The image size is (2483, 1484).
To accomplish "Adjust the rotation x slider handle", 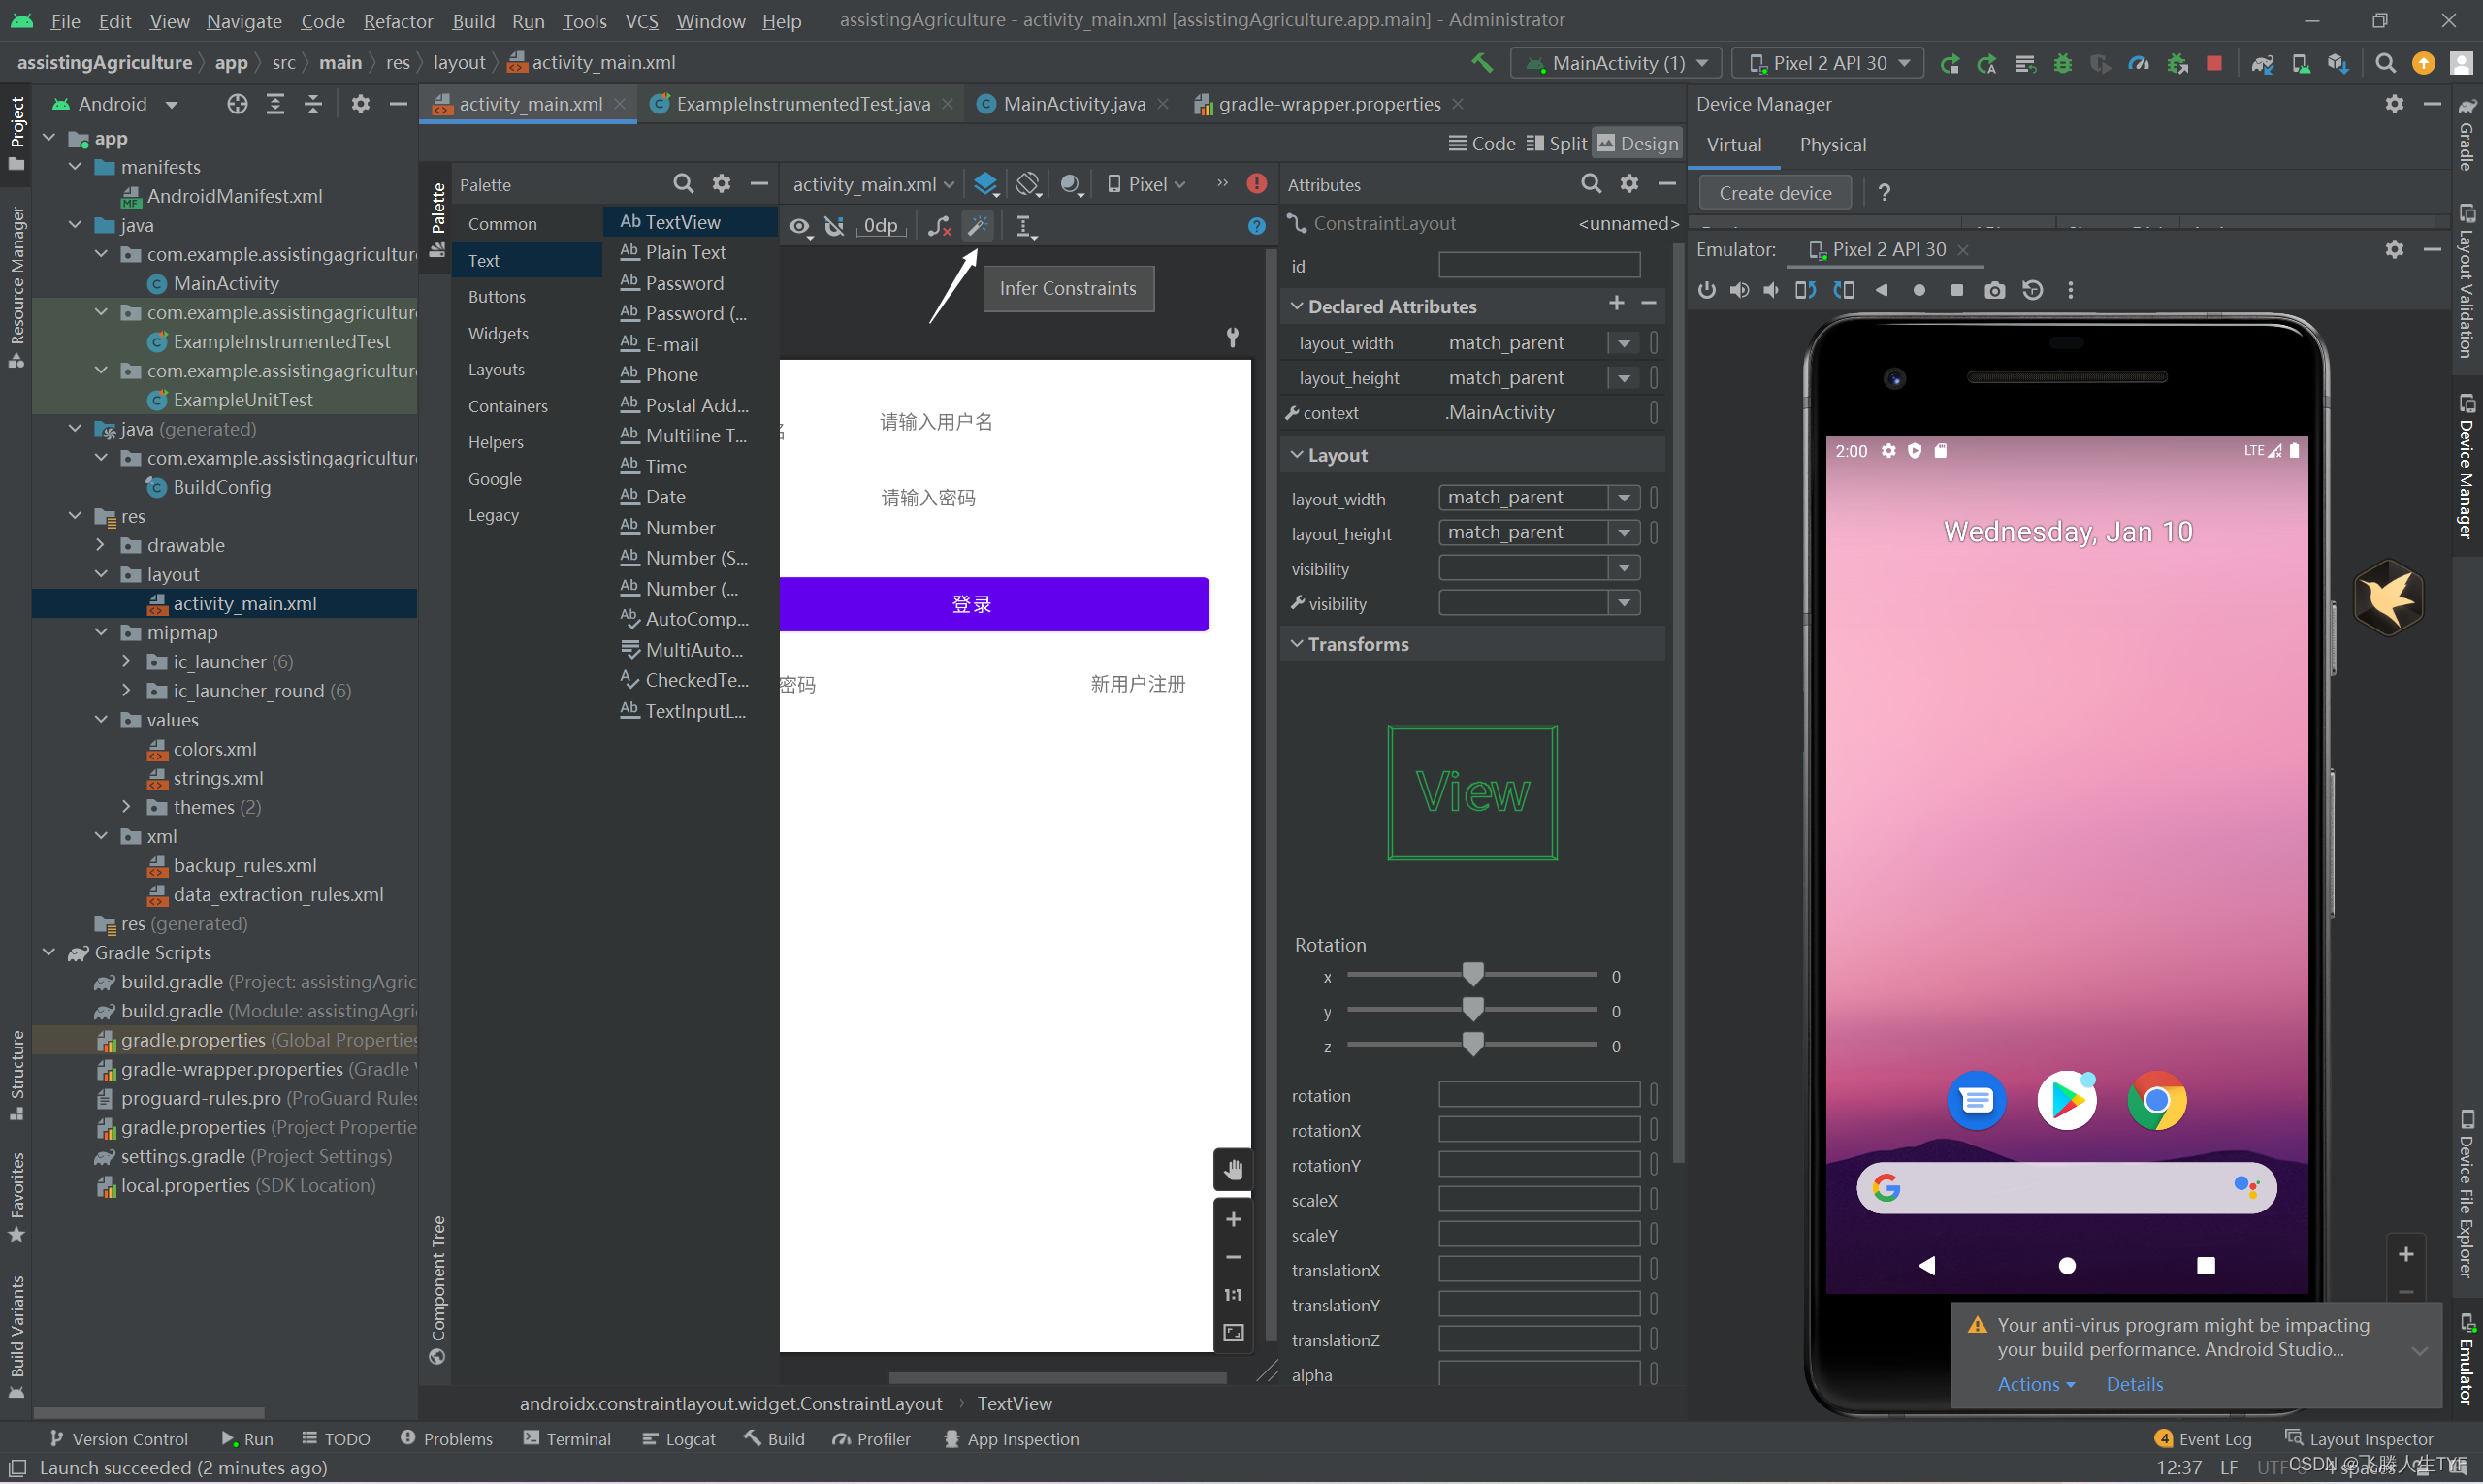I will [1472, 974].
